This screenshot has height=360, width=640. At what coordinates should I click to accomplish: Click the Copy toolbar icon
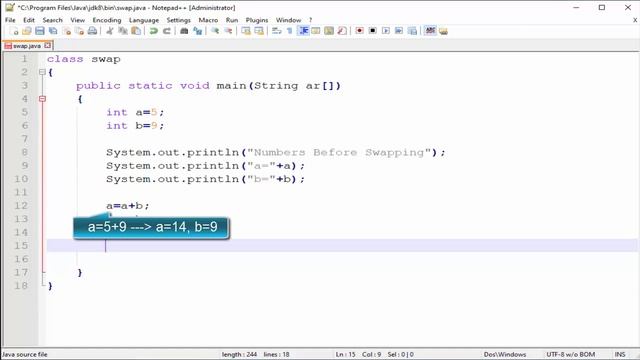(x=123, y=31)
